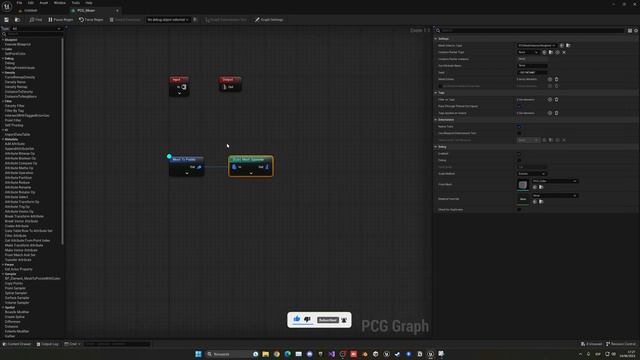Collapse the Tags section in details
The image size is (640, 360).
tap(436, 93)
